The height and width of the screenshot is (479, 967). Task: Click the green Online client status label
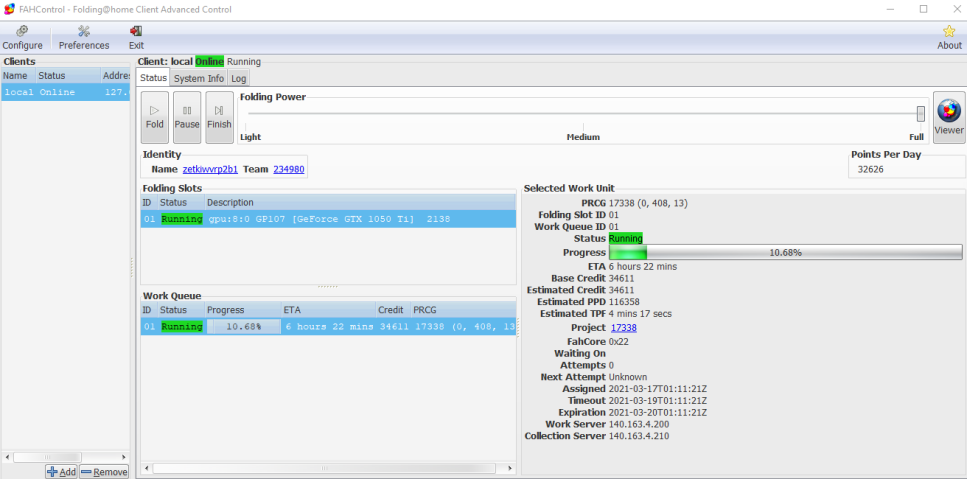click(x=210, y=62)
